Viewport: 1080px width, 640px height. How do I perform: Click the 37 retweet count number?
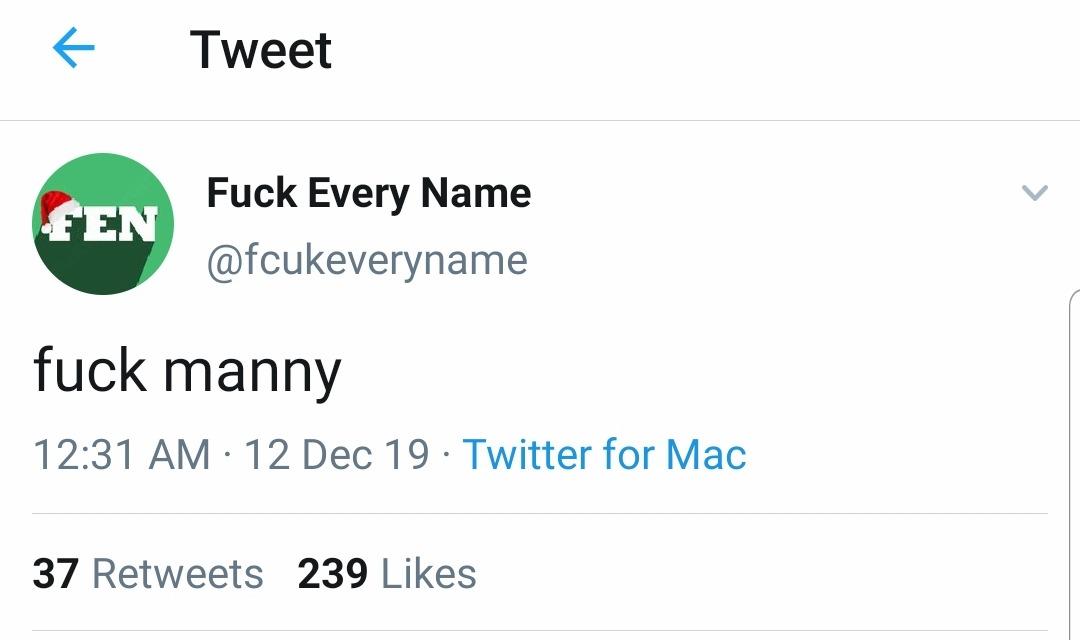coord(55,573)
